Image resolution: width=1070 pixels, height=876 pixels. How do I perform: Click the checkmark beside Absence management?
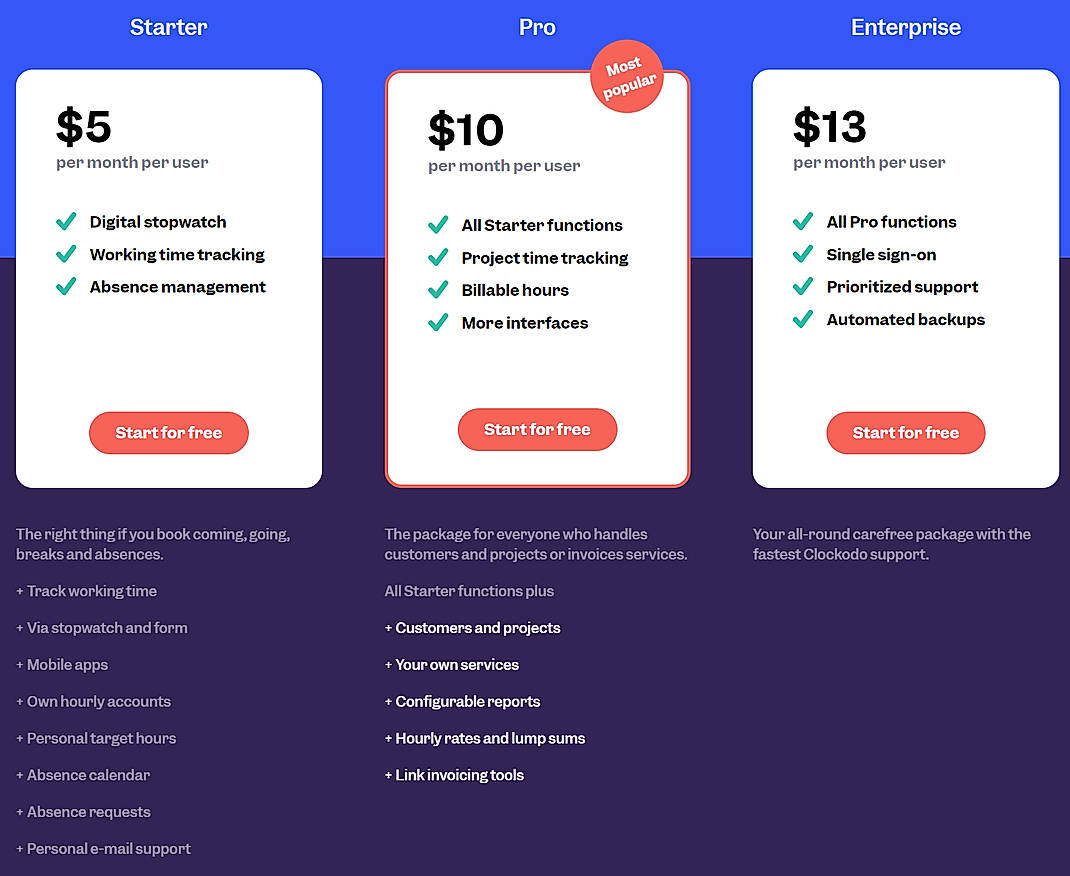click(x=66, y=287)
